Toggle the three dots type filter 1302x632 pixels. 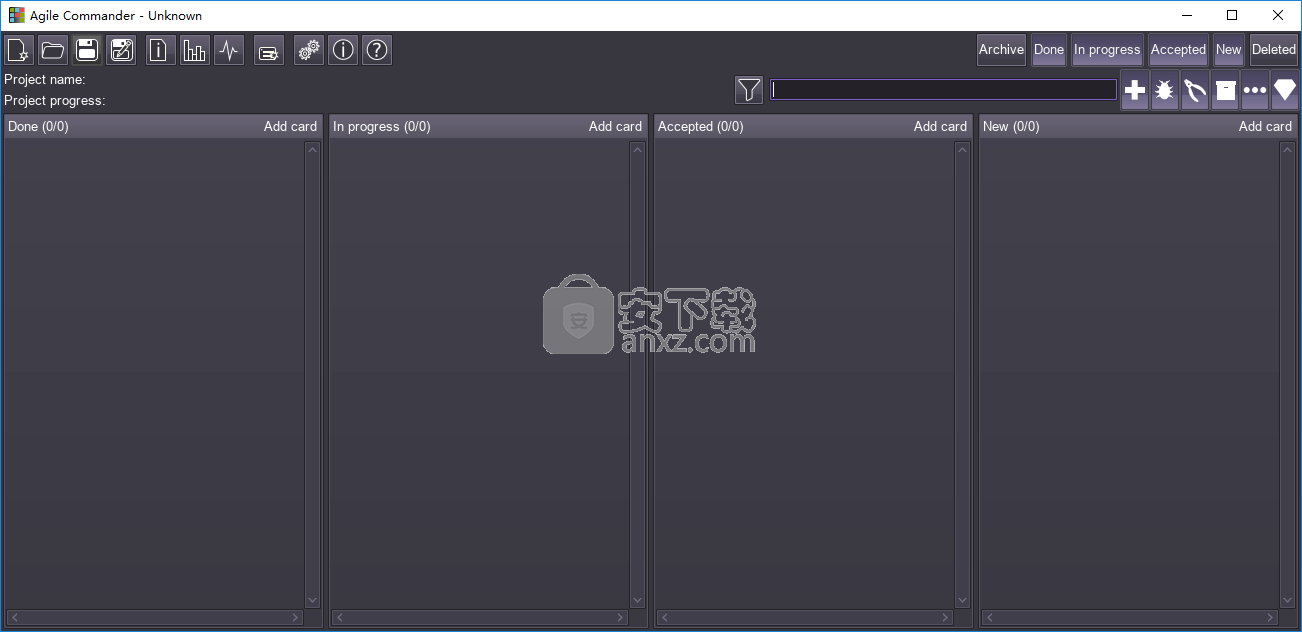1255,90
